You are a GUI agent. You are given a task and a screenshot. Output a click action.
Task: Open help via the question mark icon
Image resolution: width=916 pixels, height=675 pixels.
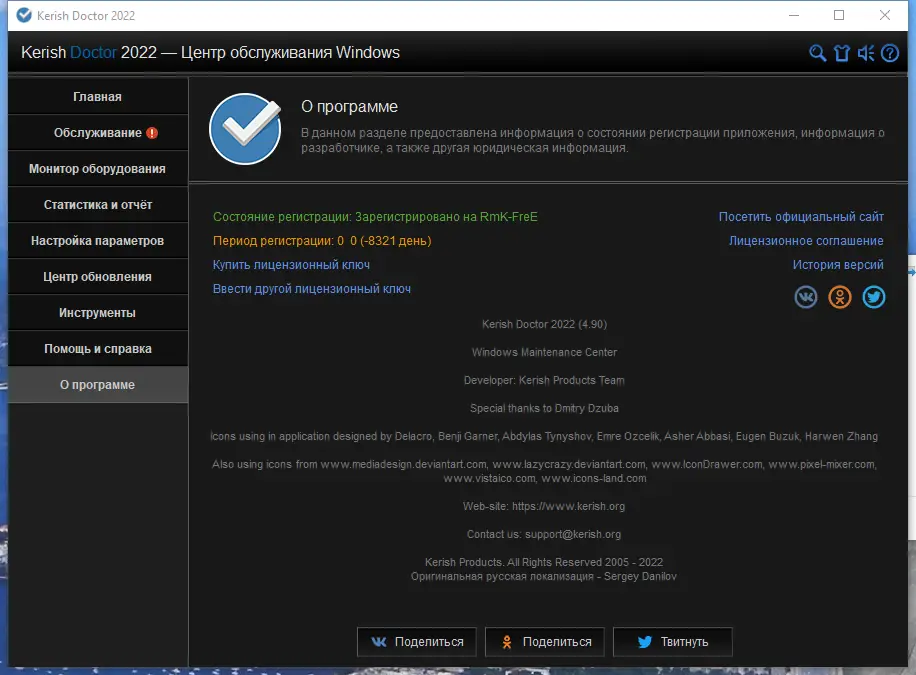[x=890, y=53]
